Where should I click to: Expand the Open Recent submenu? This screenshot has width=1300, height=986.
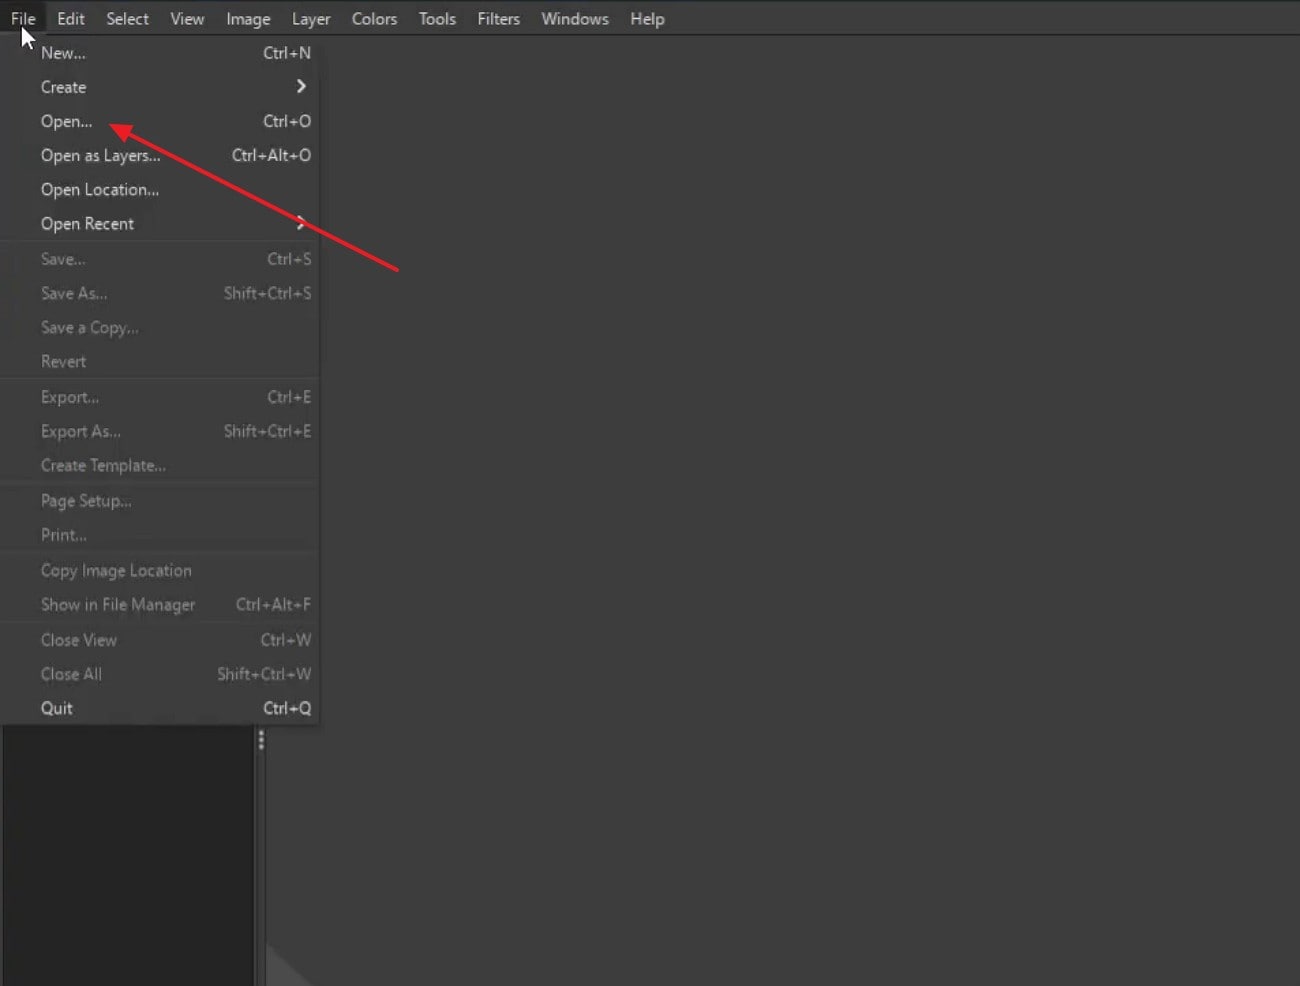coord(87,223)
